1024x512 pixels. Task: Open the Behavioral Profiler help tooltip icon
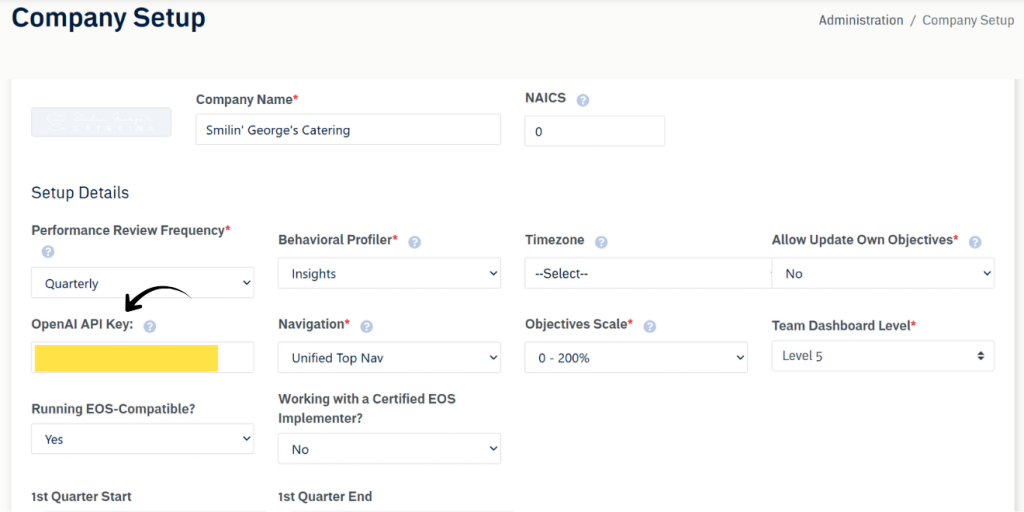click(x=415, y=242)
